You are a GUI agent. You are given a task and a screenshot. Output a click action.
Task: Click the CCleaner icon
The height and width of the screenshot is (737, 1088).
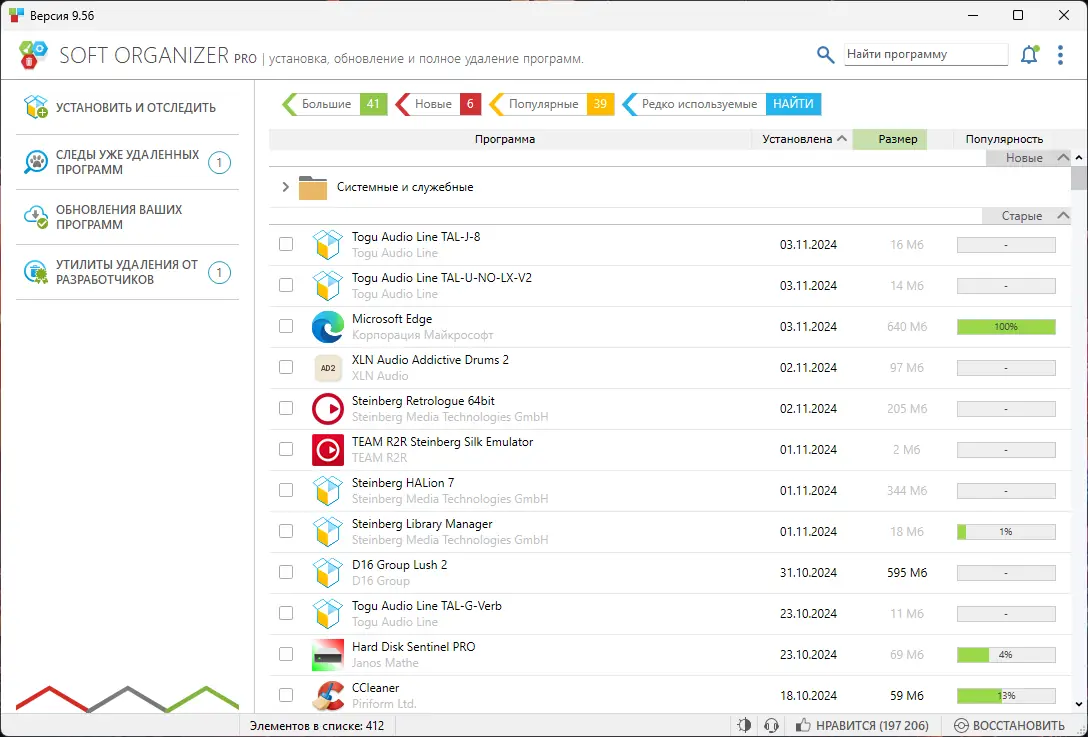point(328,695)
